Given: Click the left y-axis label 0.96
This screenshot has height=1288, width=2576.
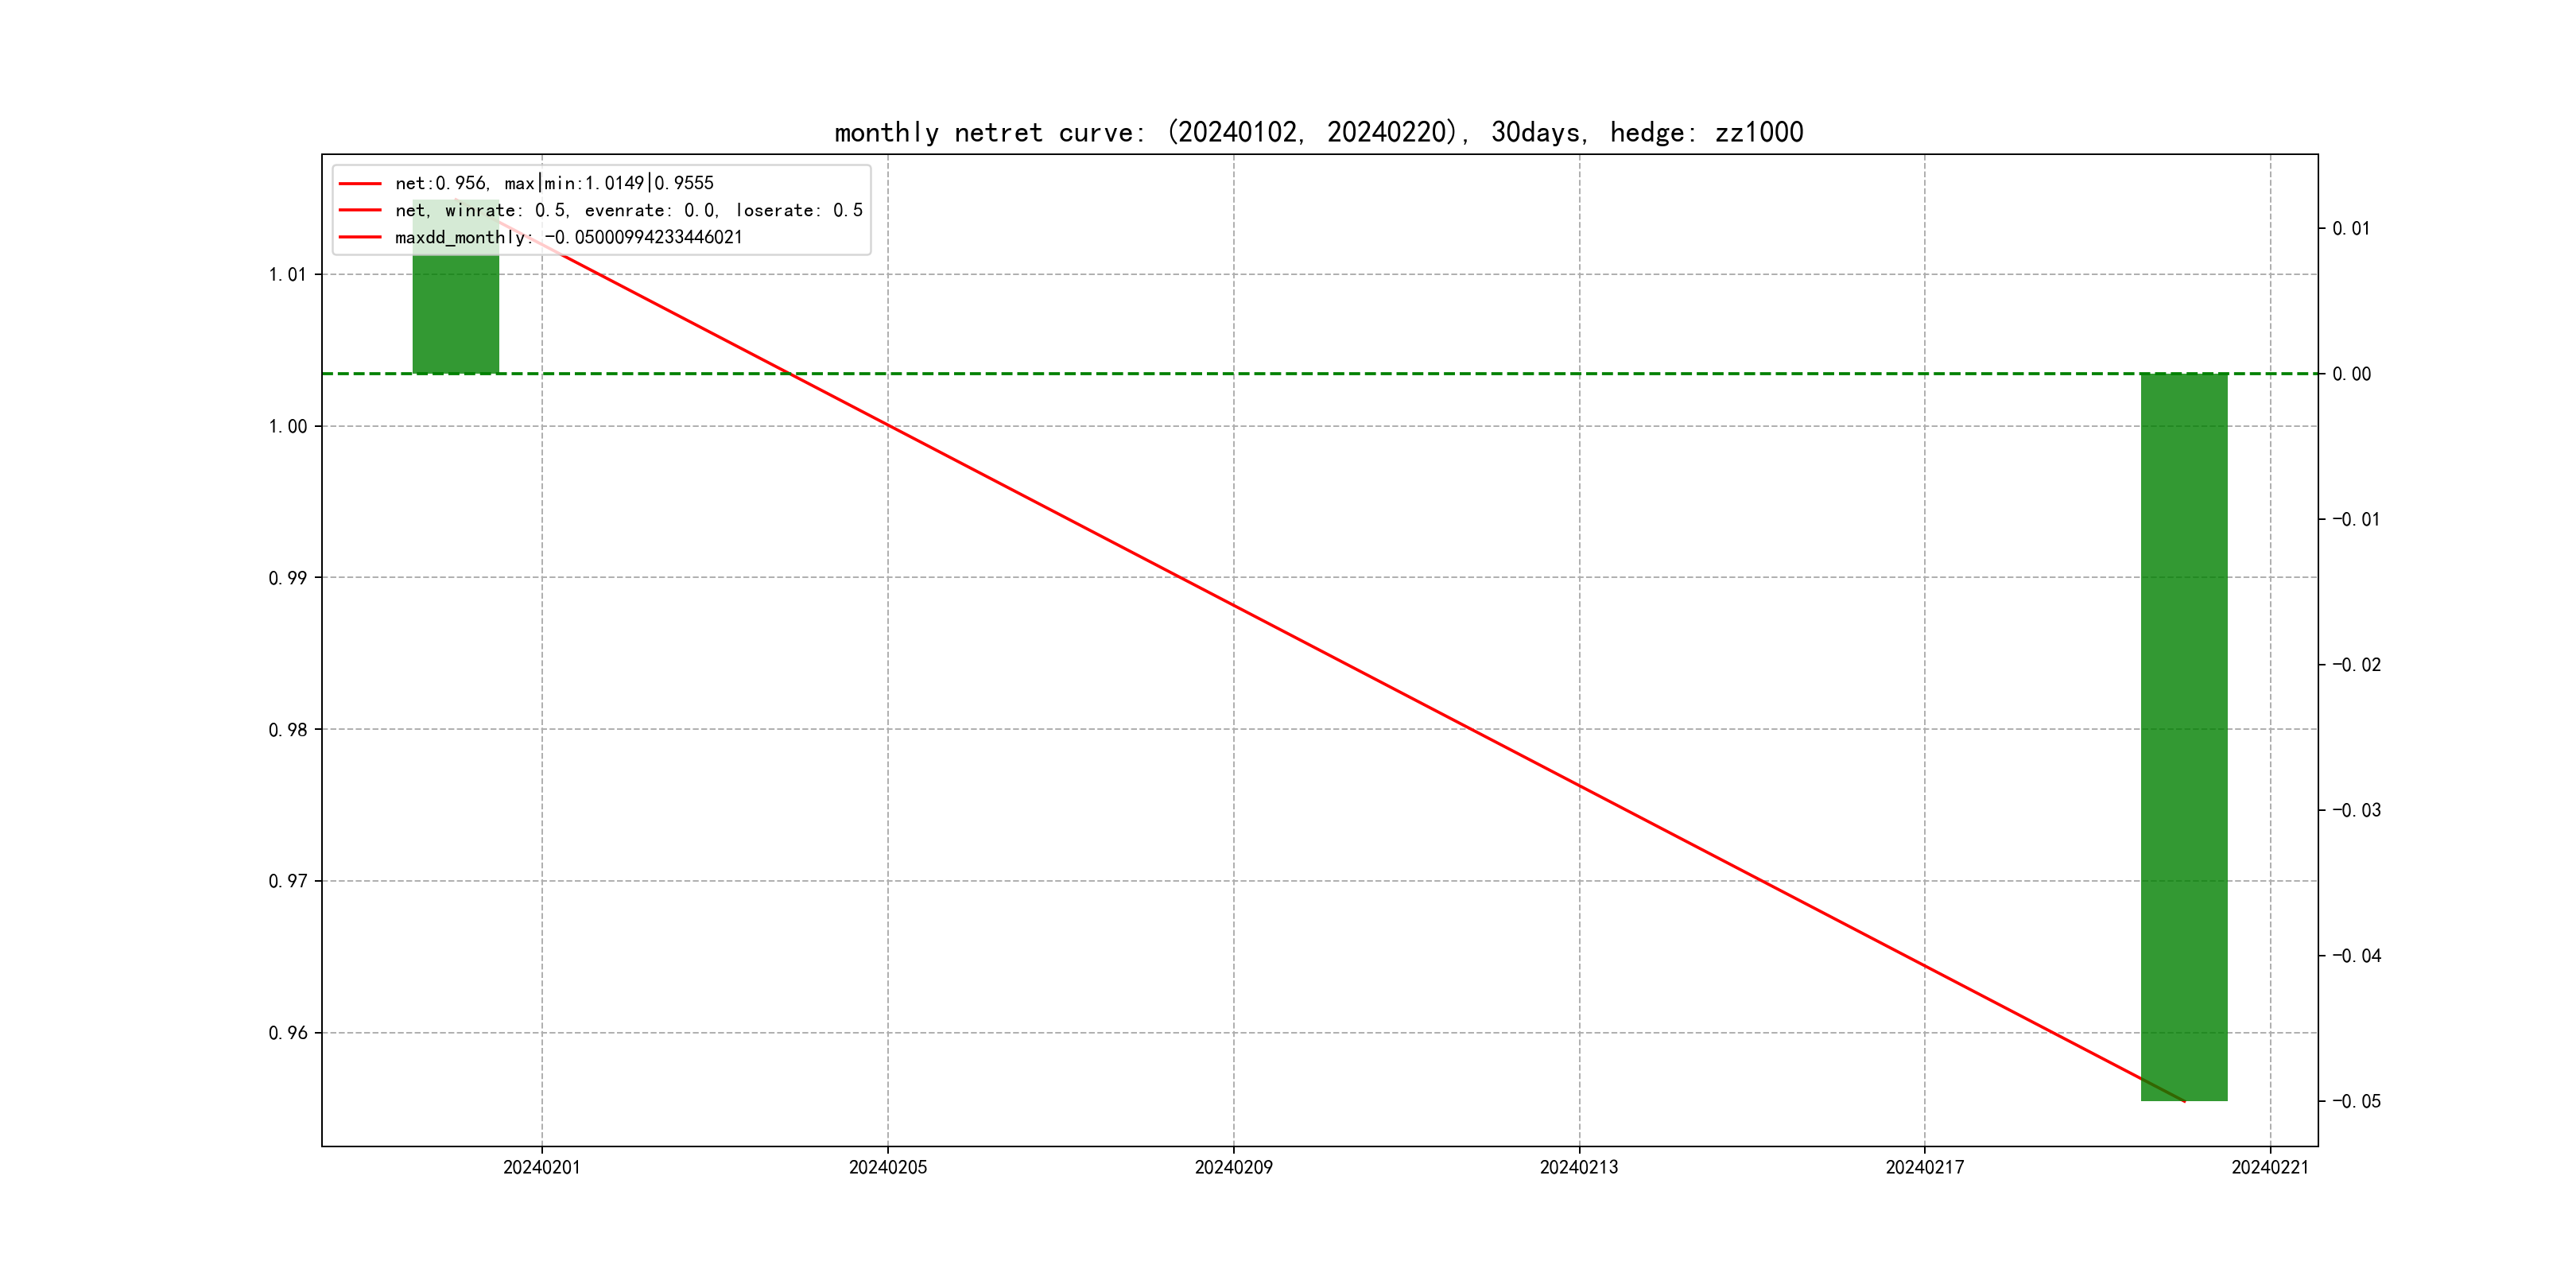Looking at the screenshot, I should (x=287, y=1033).
